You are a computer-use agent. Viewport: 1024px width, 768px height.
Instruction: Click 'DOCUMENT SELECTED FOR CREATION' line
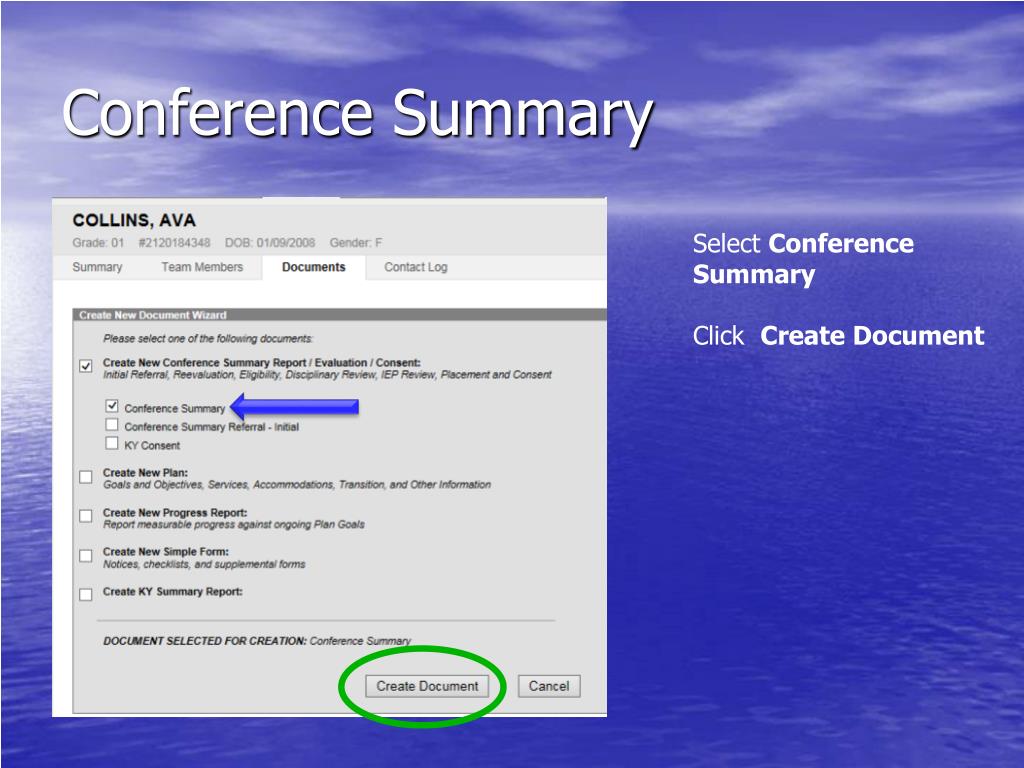coord(257,641)
